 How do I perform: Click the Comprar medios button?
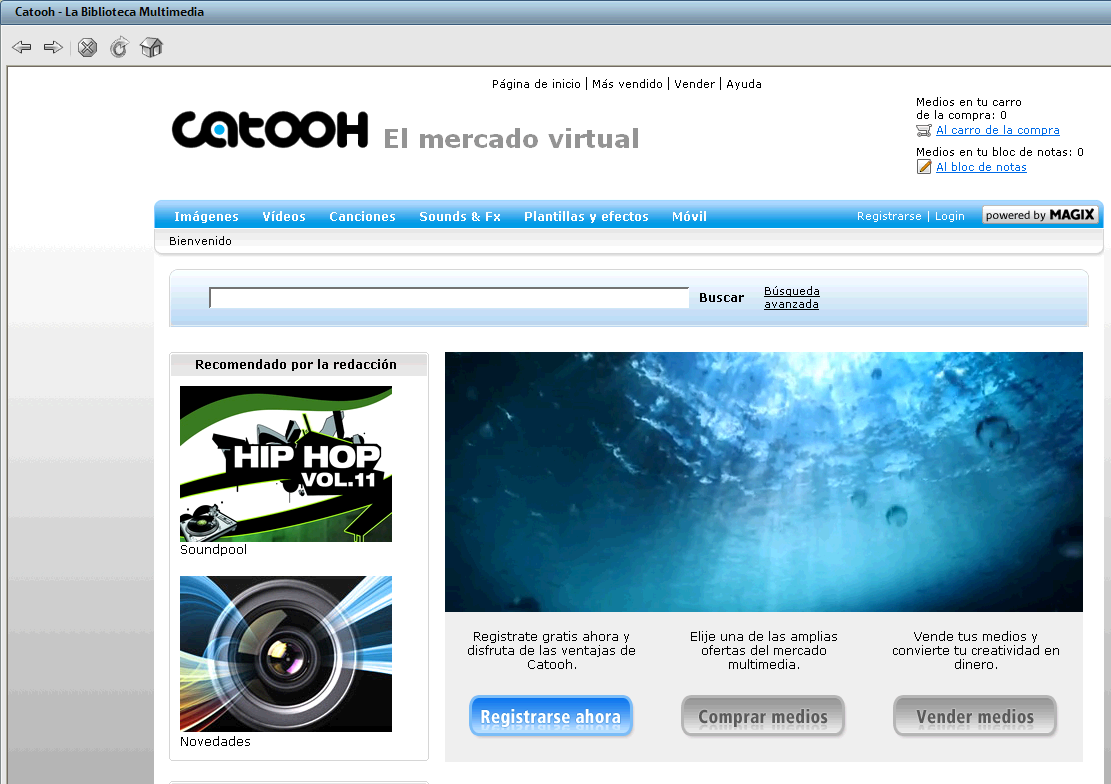click(763, 716)
